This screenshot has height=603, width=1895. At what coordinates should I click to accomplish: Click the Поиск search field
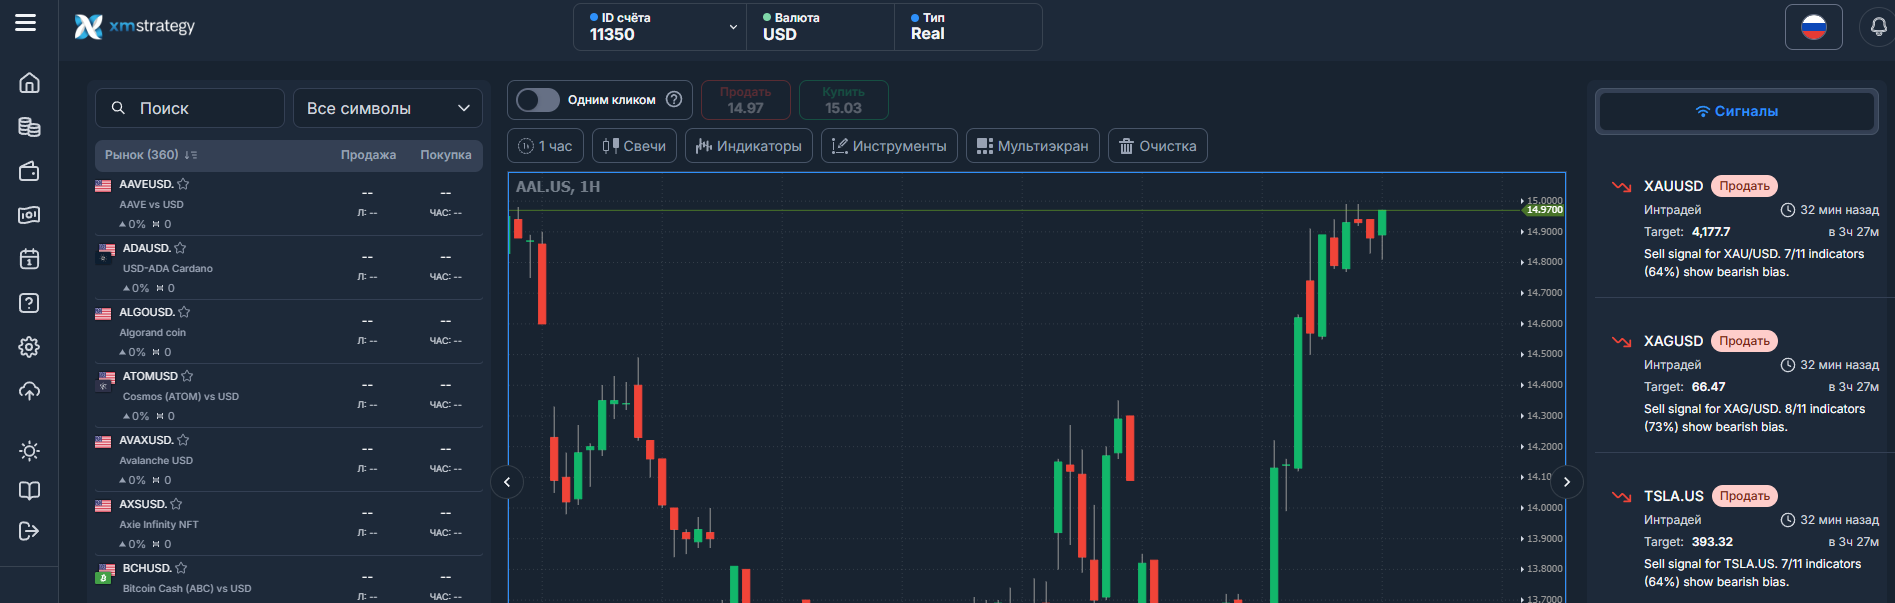click(x=190, y=108)
